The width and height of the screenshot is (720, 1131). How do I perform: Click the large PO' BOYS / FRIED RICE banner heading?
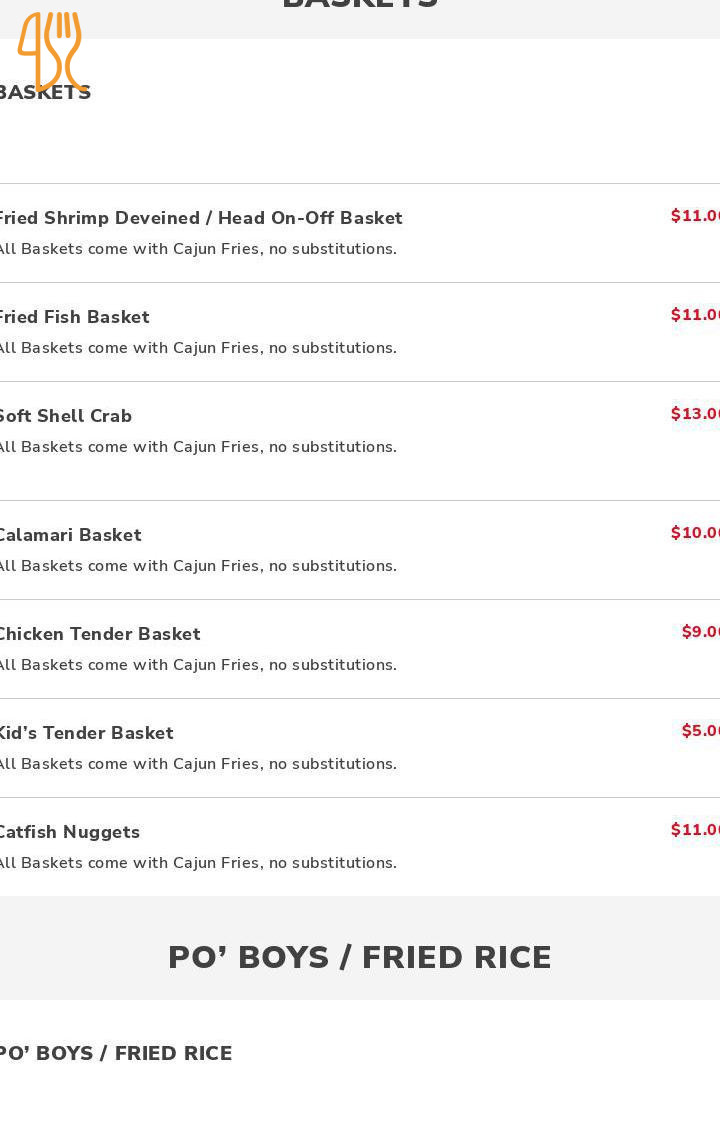pyautogui.click(x=360, y=957)
